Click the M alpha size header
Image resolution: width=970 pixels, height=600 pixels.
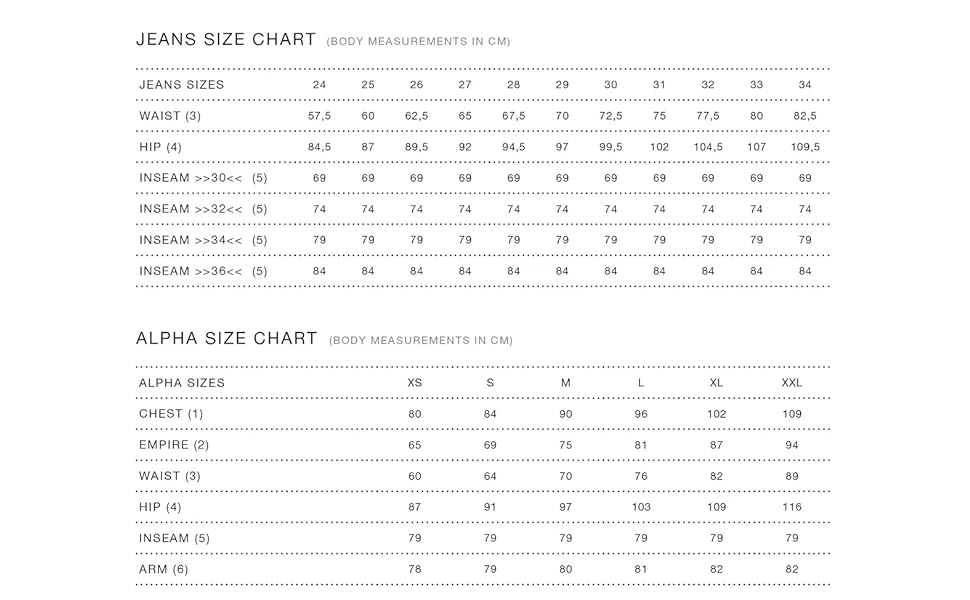tap(566, 383)
